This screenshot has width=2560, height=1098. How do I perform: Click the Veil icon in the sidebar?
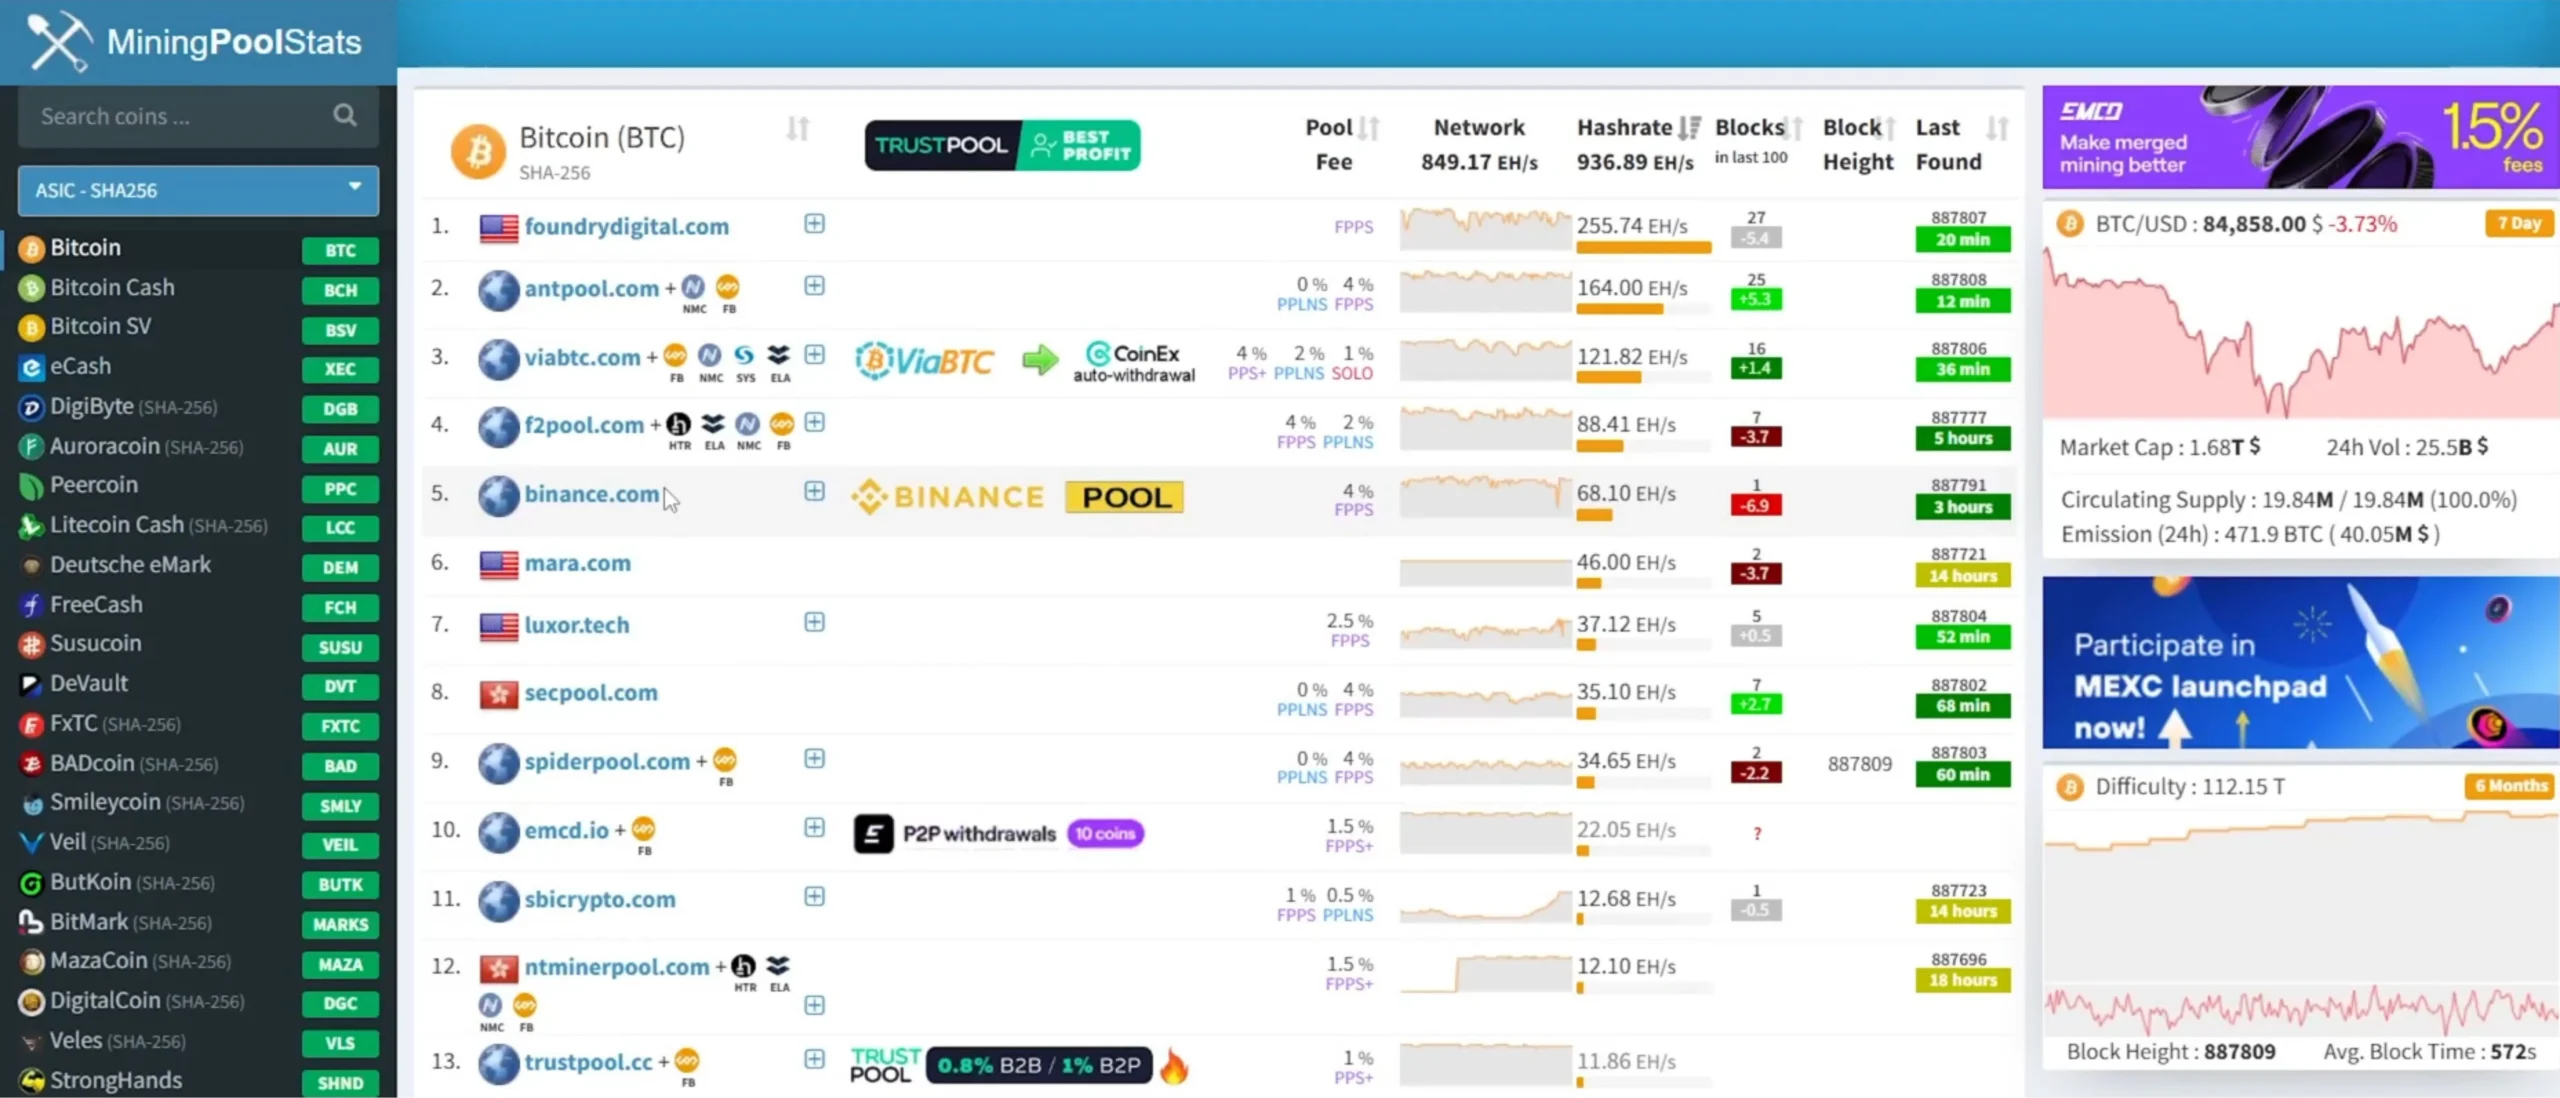click(32, 843)
